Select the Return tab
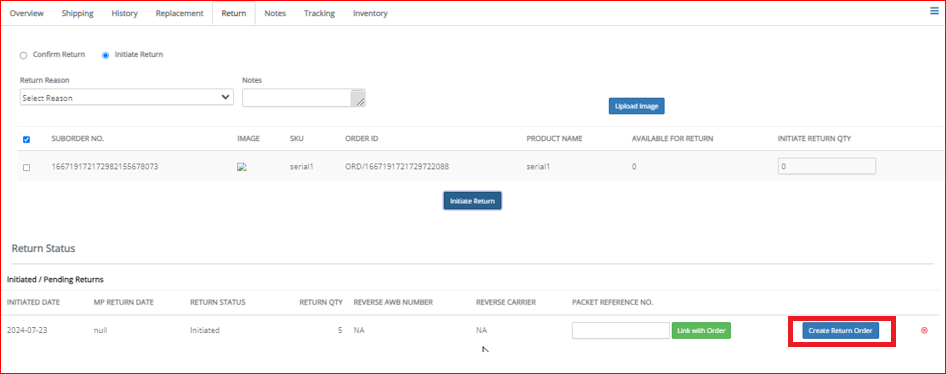Viewport: 946px width, 374px height. (x=233, y=13)
